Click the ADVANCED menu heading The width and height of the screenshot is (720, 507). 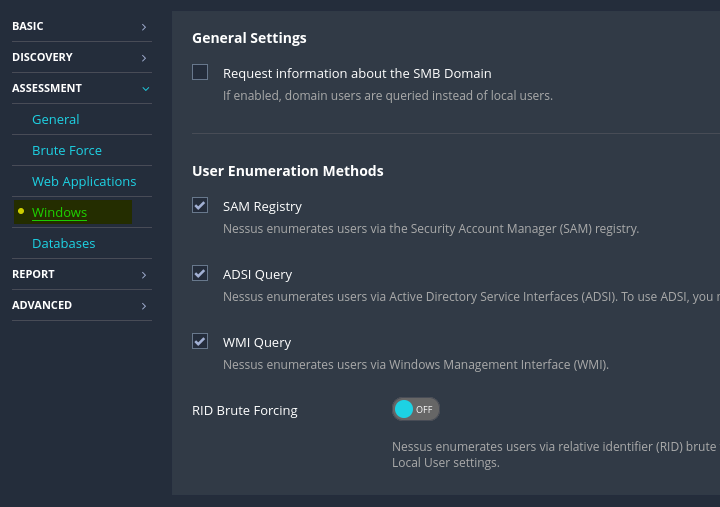click(x=42, y=305)
